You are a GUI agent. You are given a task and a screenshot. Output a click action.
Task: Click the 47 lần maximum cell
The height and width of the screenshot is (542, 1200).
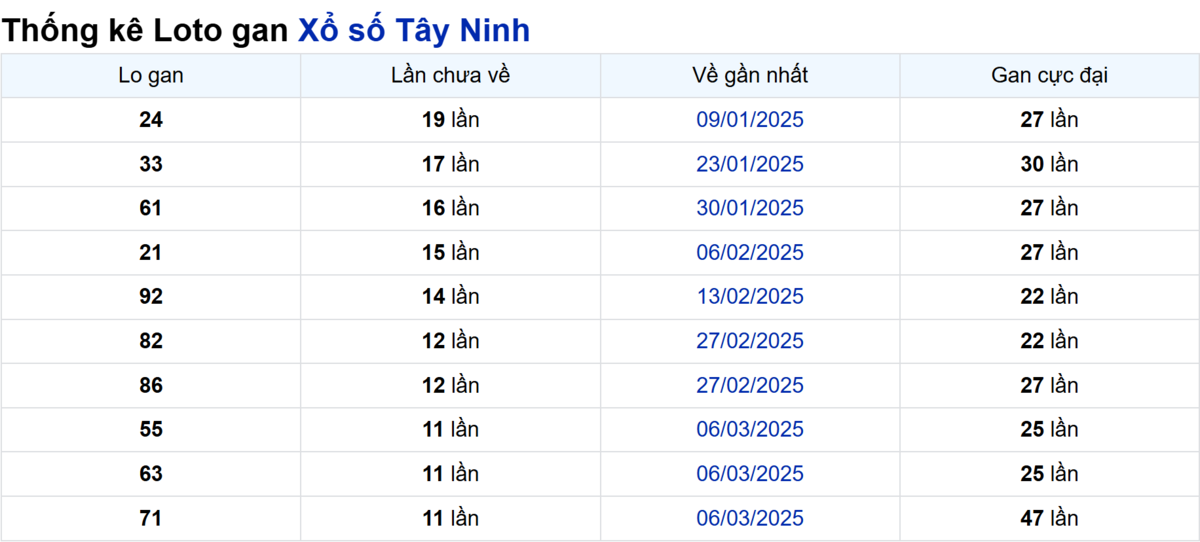pyautogui.click(x=1049, y=518)
